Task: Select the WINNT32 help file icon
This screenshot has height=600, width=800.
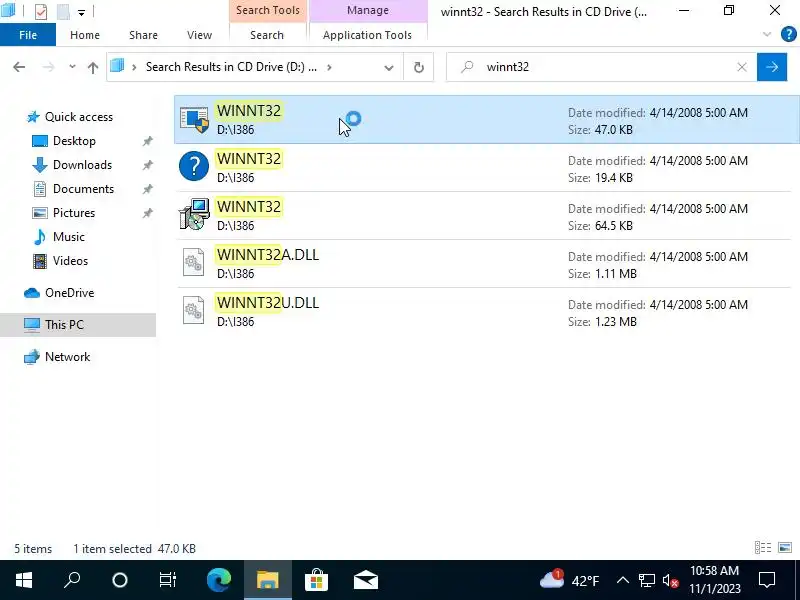Action: click(194, 166)
